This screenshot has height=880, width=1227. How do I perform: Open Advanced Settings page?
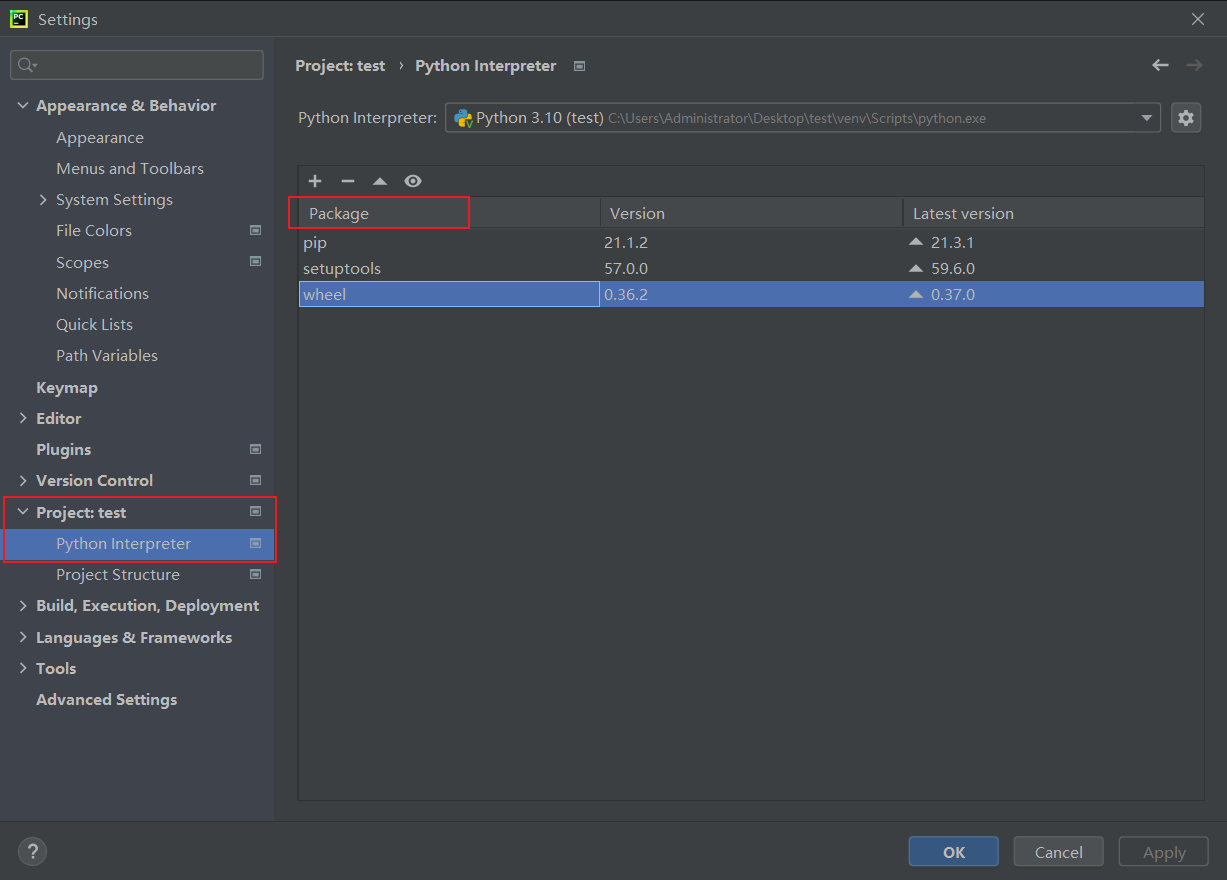click(x=107, y=699)
